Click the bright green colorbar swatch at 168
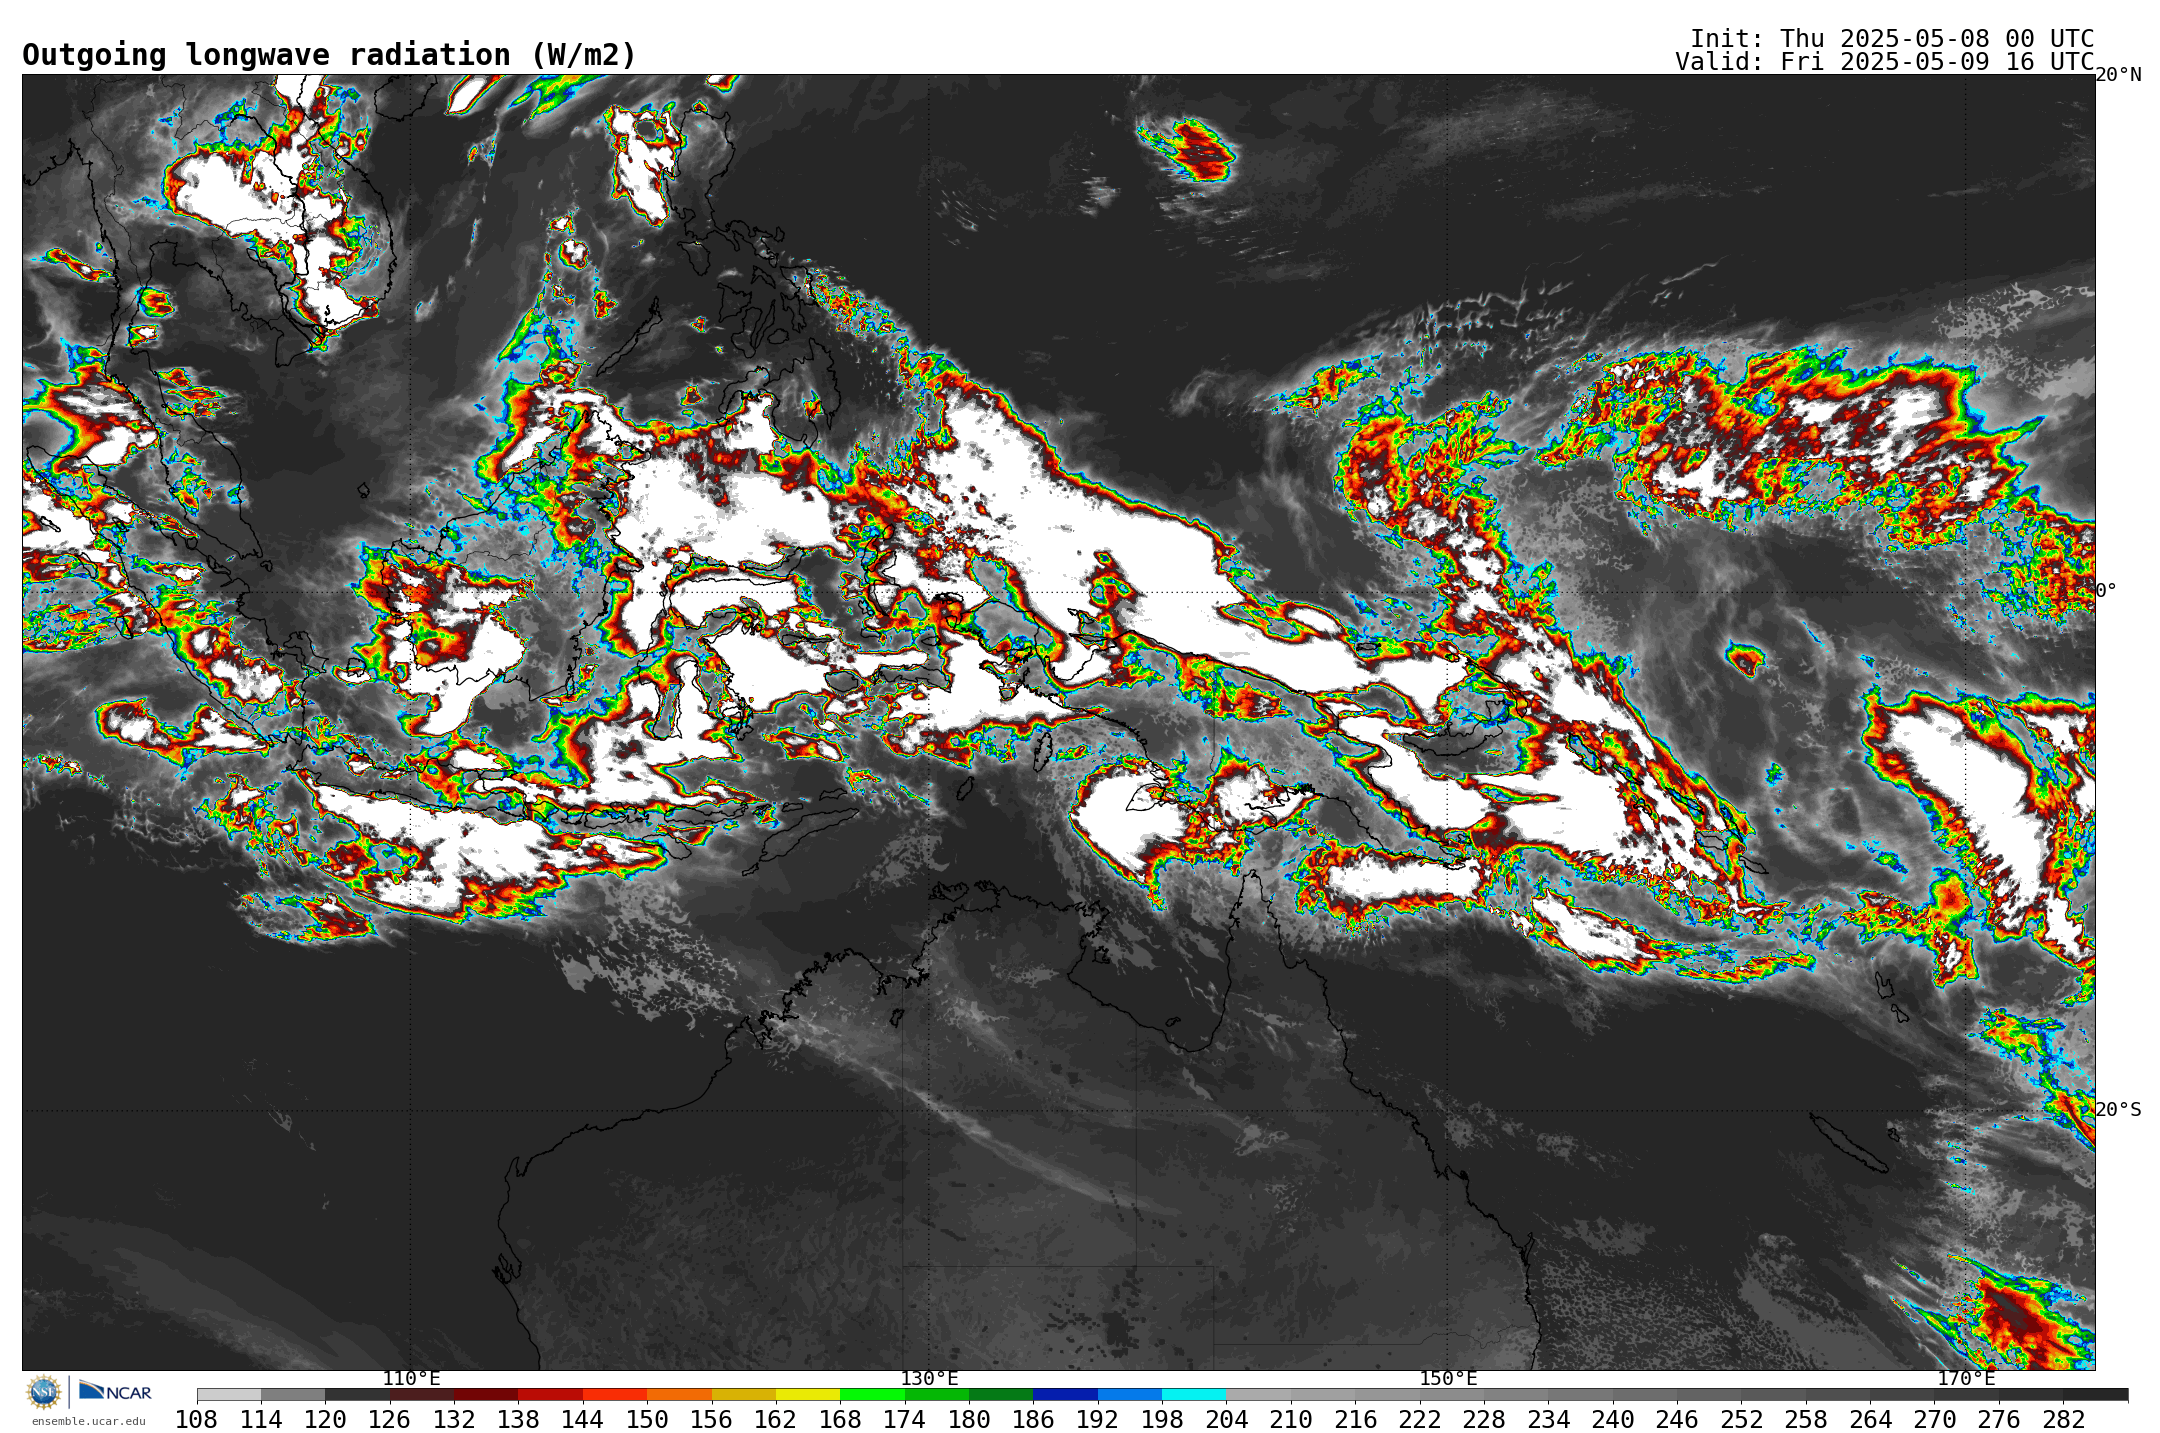 [872, 1394]
